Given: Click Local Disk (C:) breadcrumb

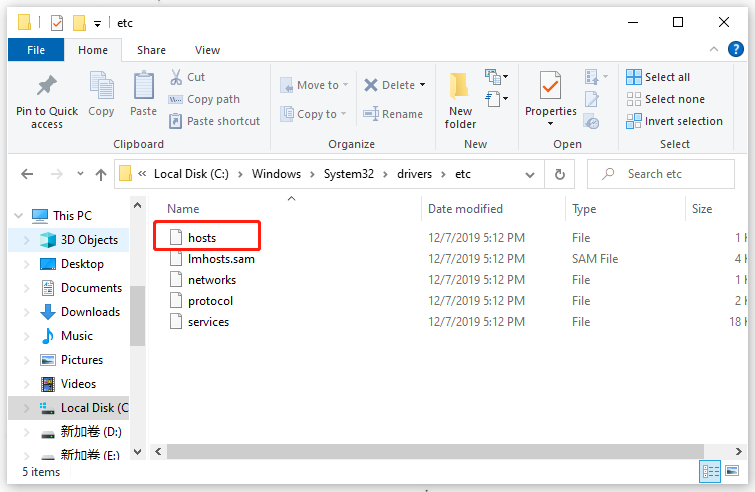Looking at the screenshot, I should [x=191, y=174].
